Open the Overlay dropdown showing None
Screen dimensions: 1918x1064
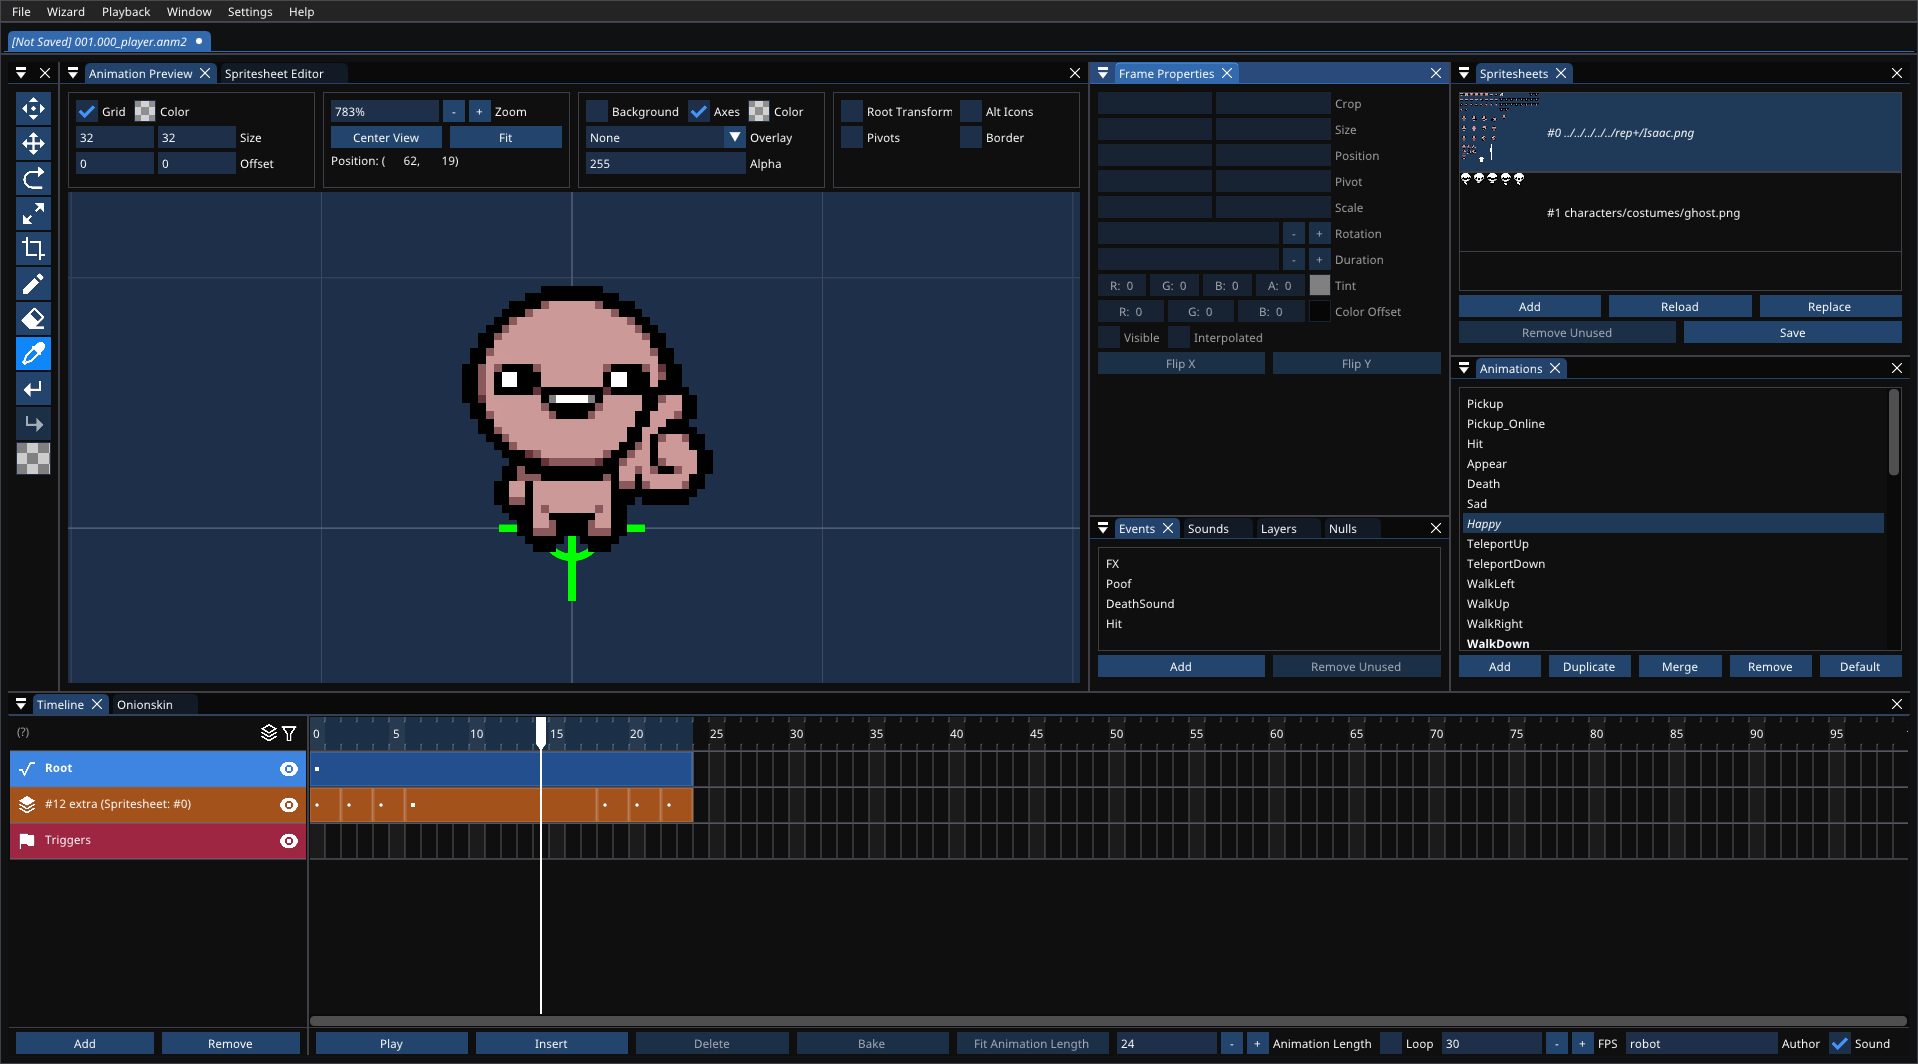click(664, 138)
